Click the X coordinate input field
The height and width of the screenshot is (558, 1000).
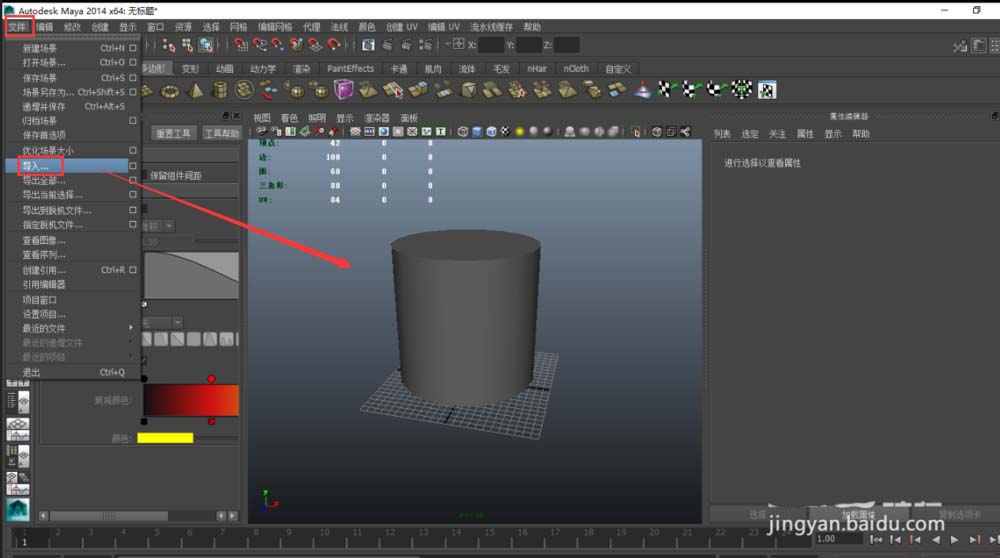[x=491, y=45]
